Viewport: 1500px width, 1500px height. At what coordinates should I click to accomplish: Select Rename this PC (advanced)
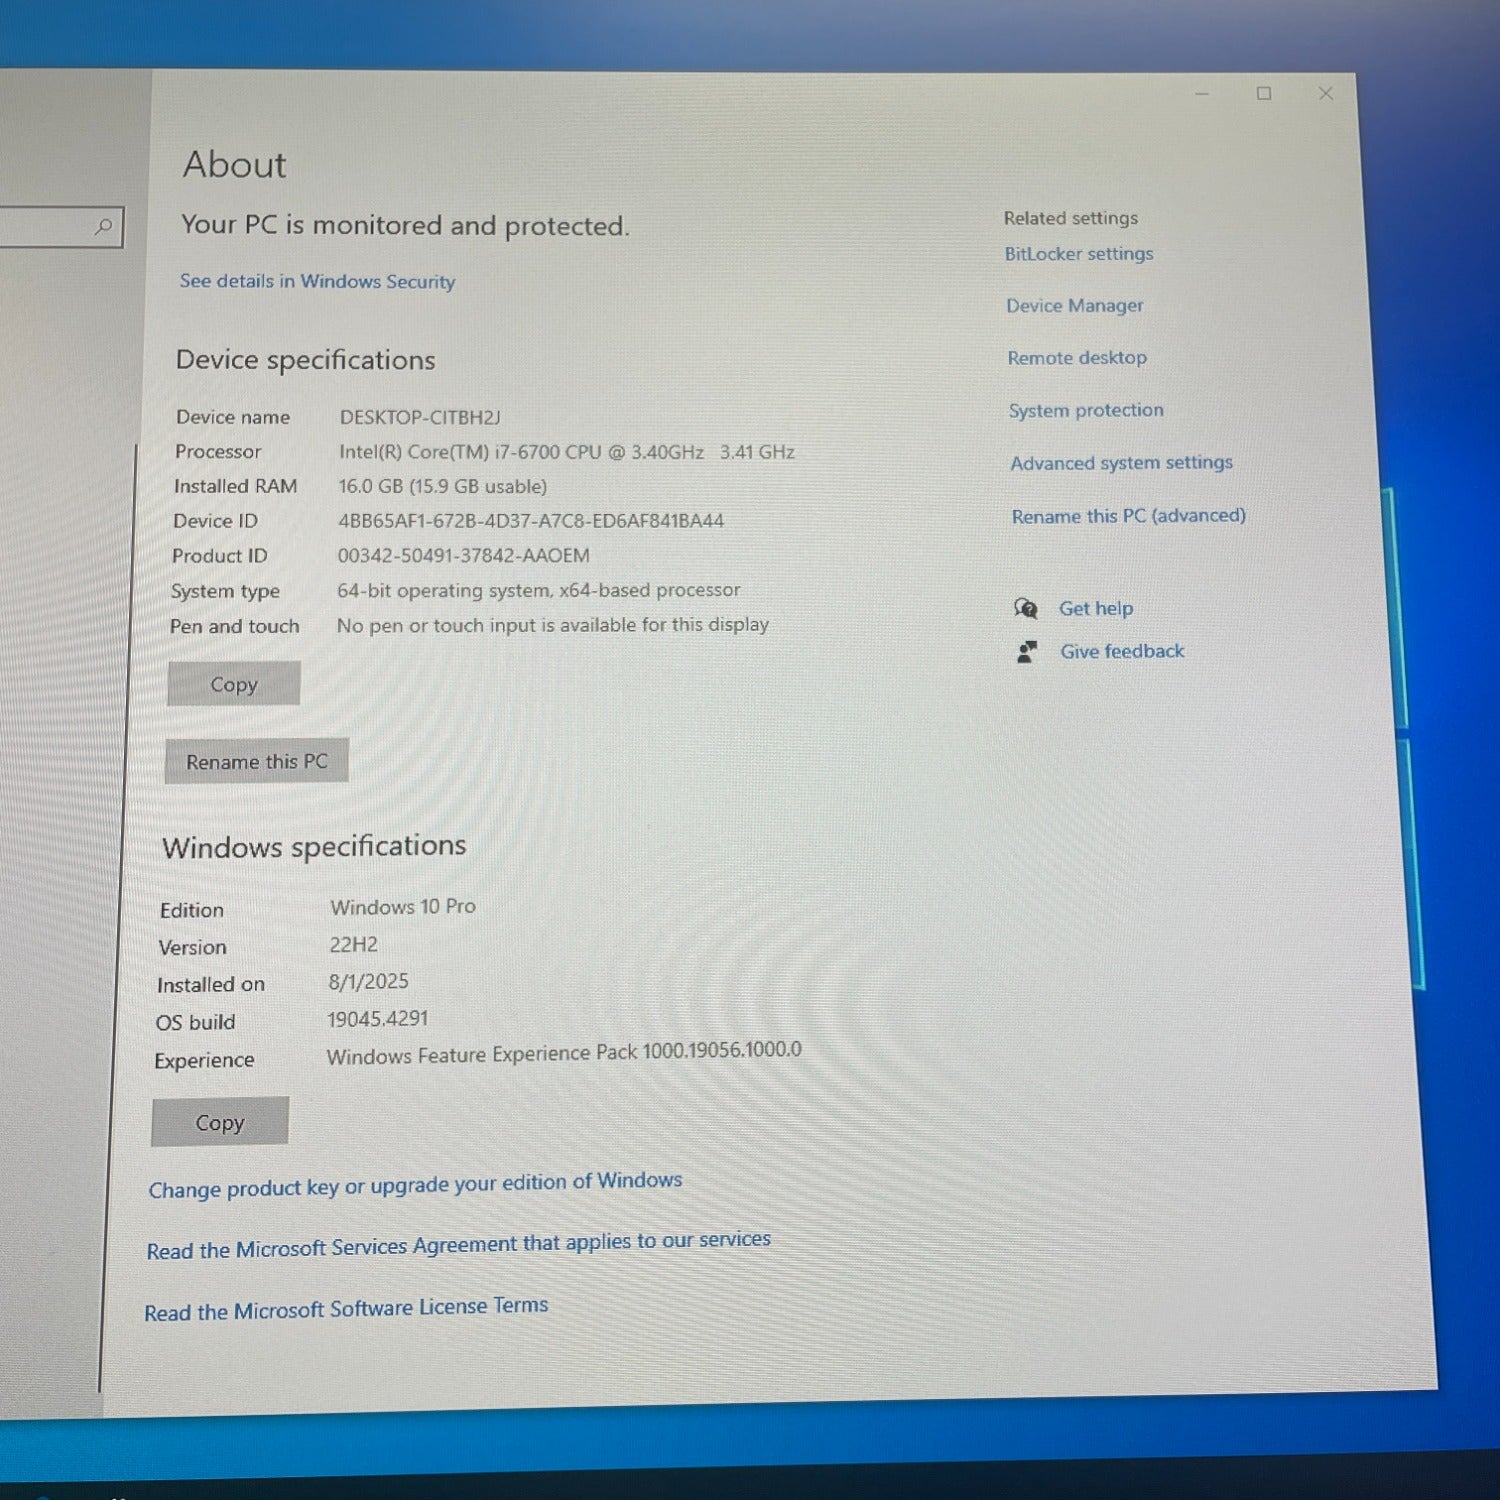[1128, 516]
